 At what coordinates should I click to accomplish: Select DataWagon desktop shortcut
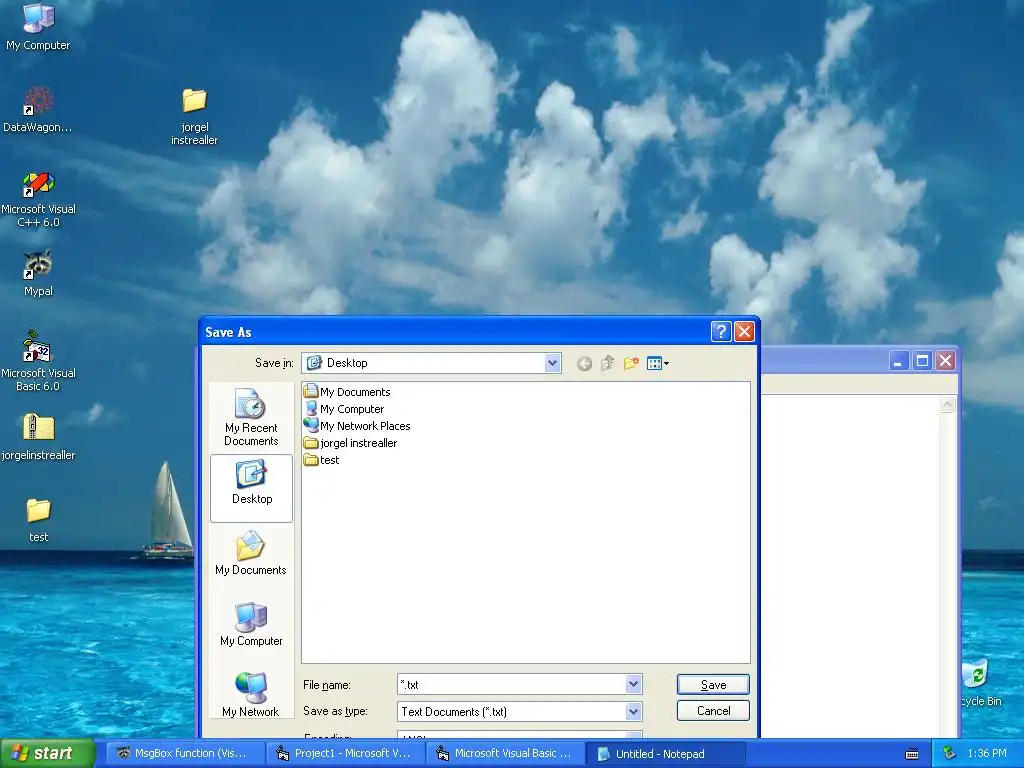(38, 110)
